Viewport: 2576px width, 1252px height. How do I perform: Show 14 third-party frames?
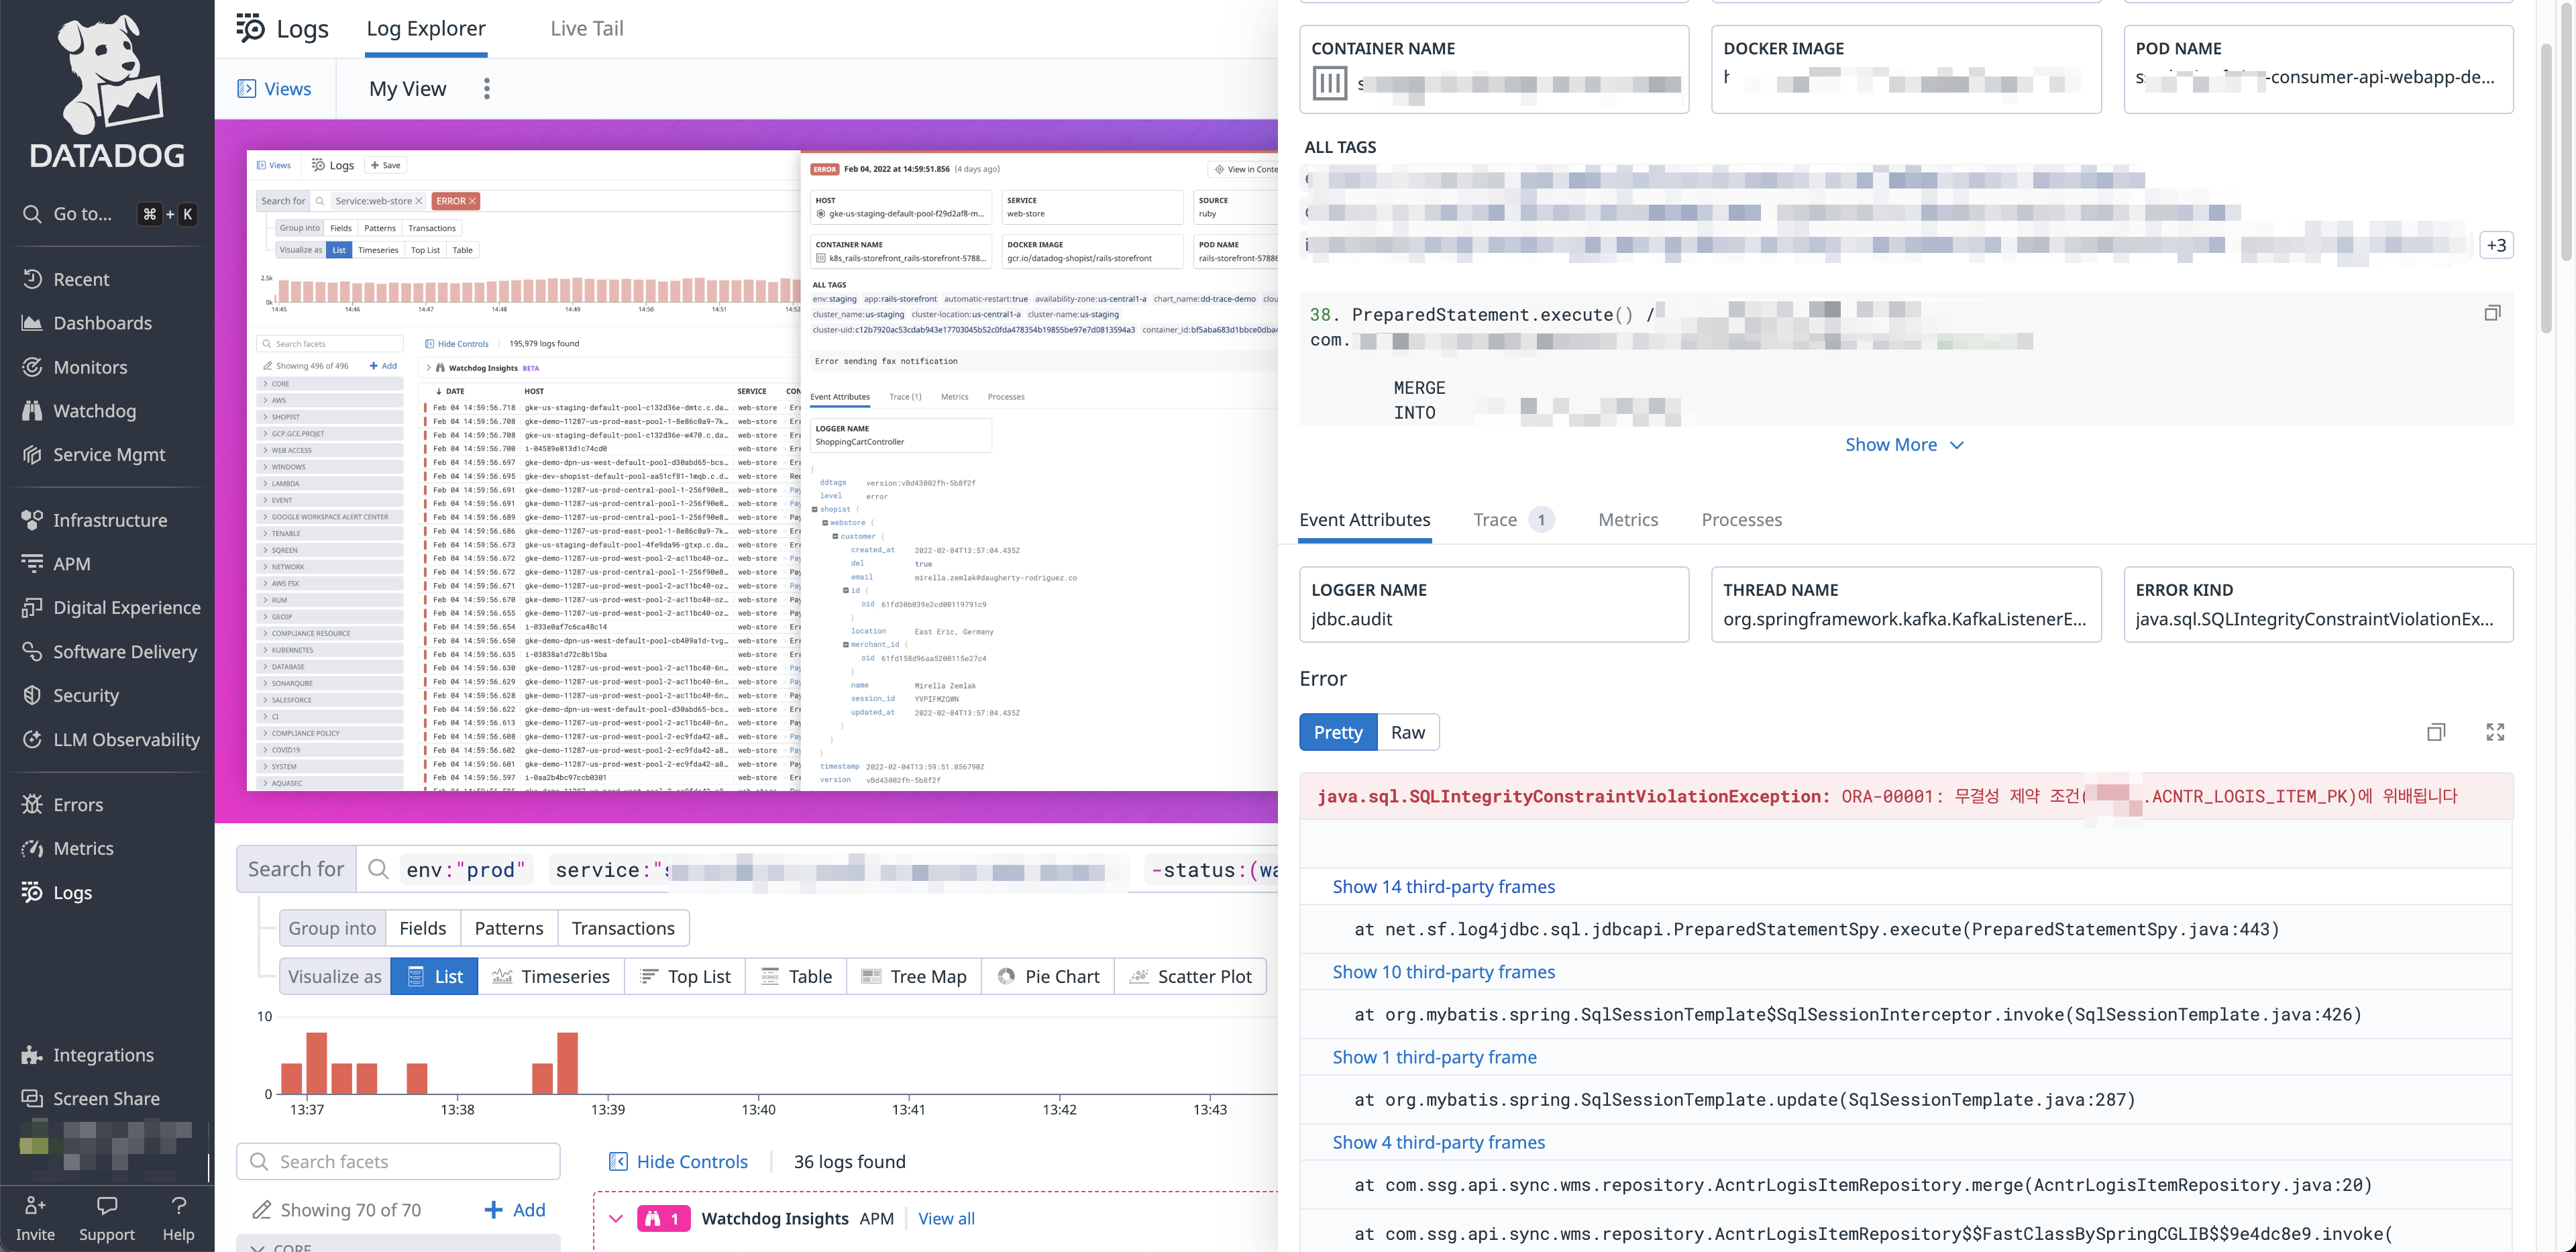(1443, 886)
